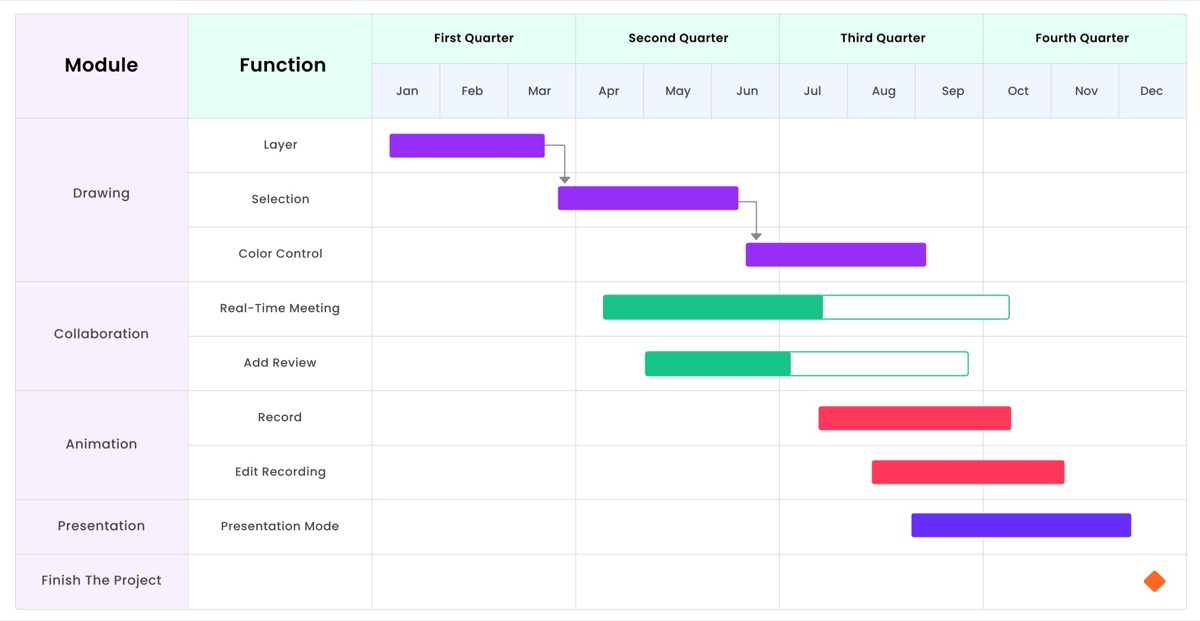The width and height of the screenshot is (1200, 621).
Task: Click the Animation module cell
Action: pyautogui.click(x=101, y=444)
